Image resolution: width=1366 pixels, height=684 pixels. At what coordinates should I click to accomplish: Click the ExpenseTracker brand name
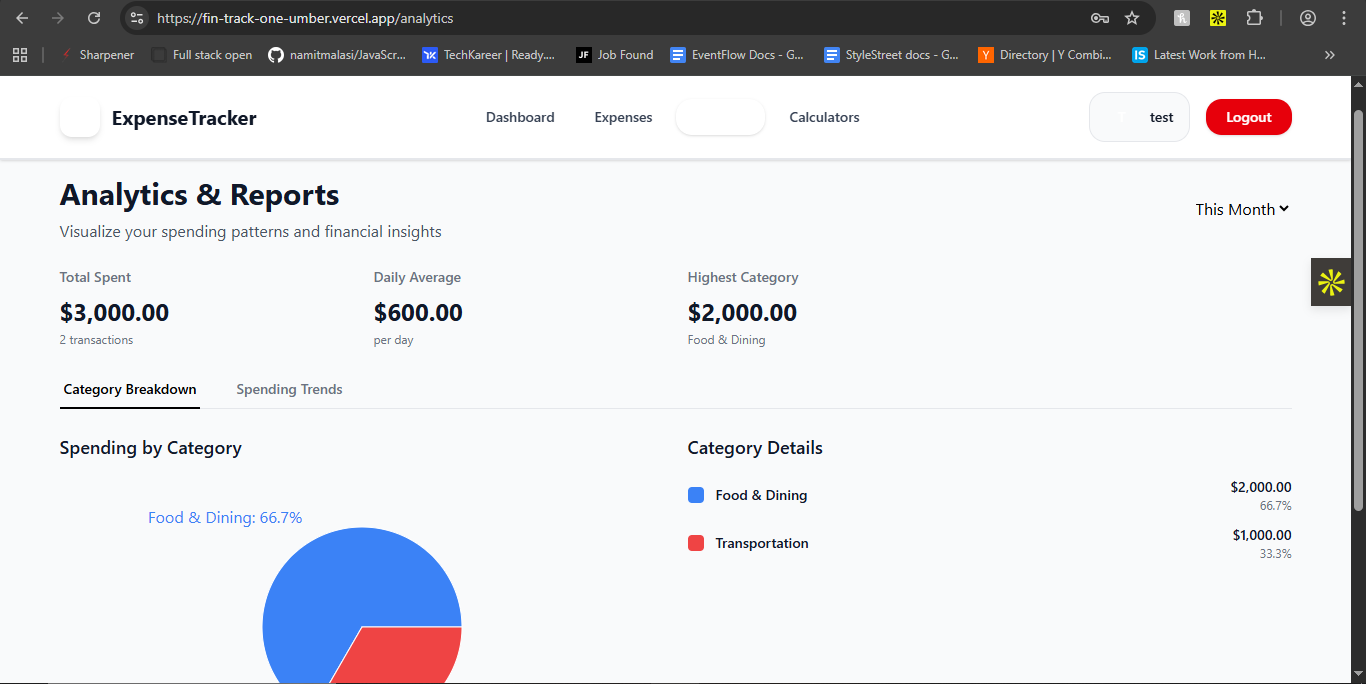click(x=184, y=118)
